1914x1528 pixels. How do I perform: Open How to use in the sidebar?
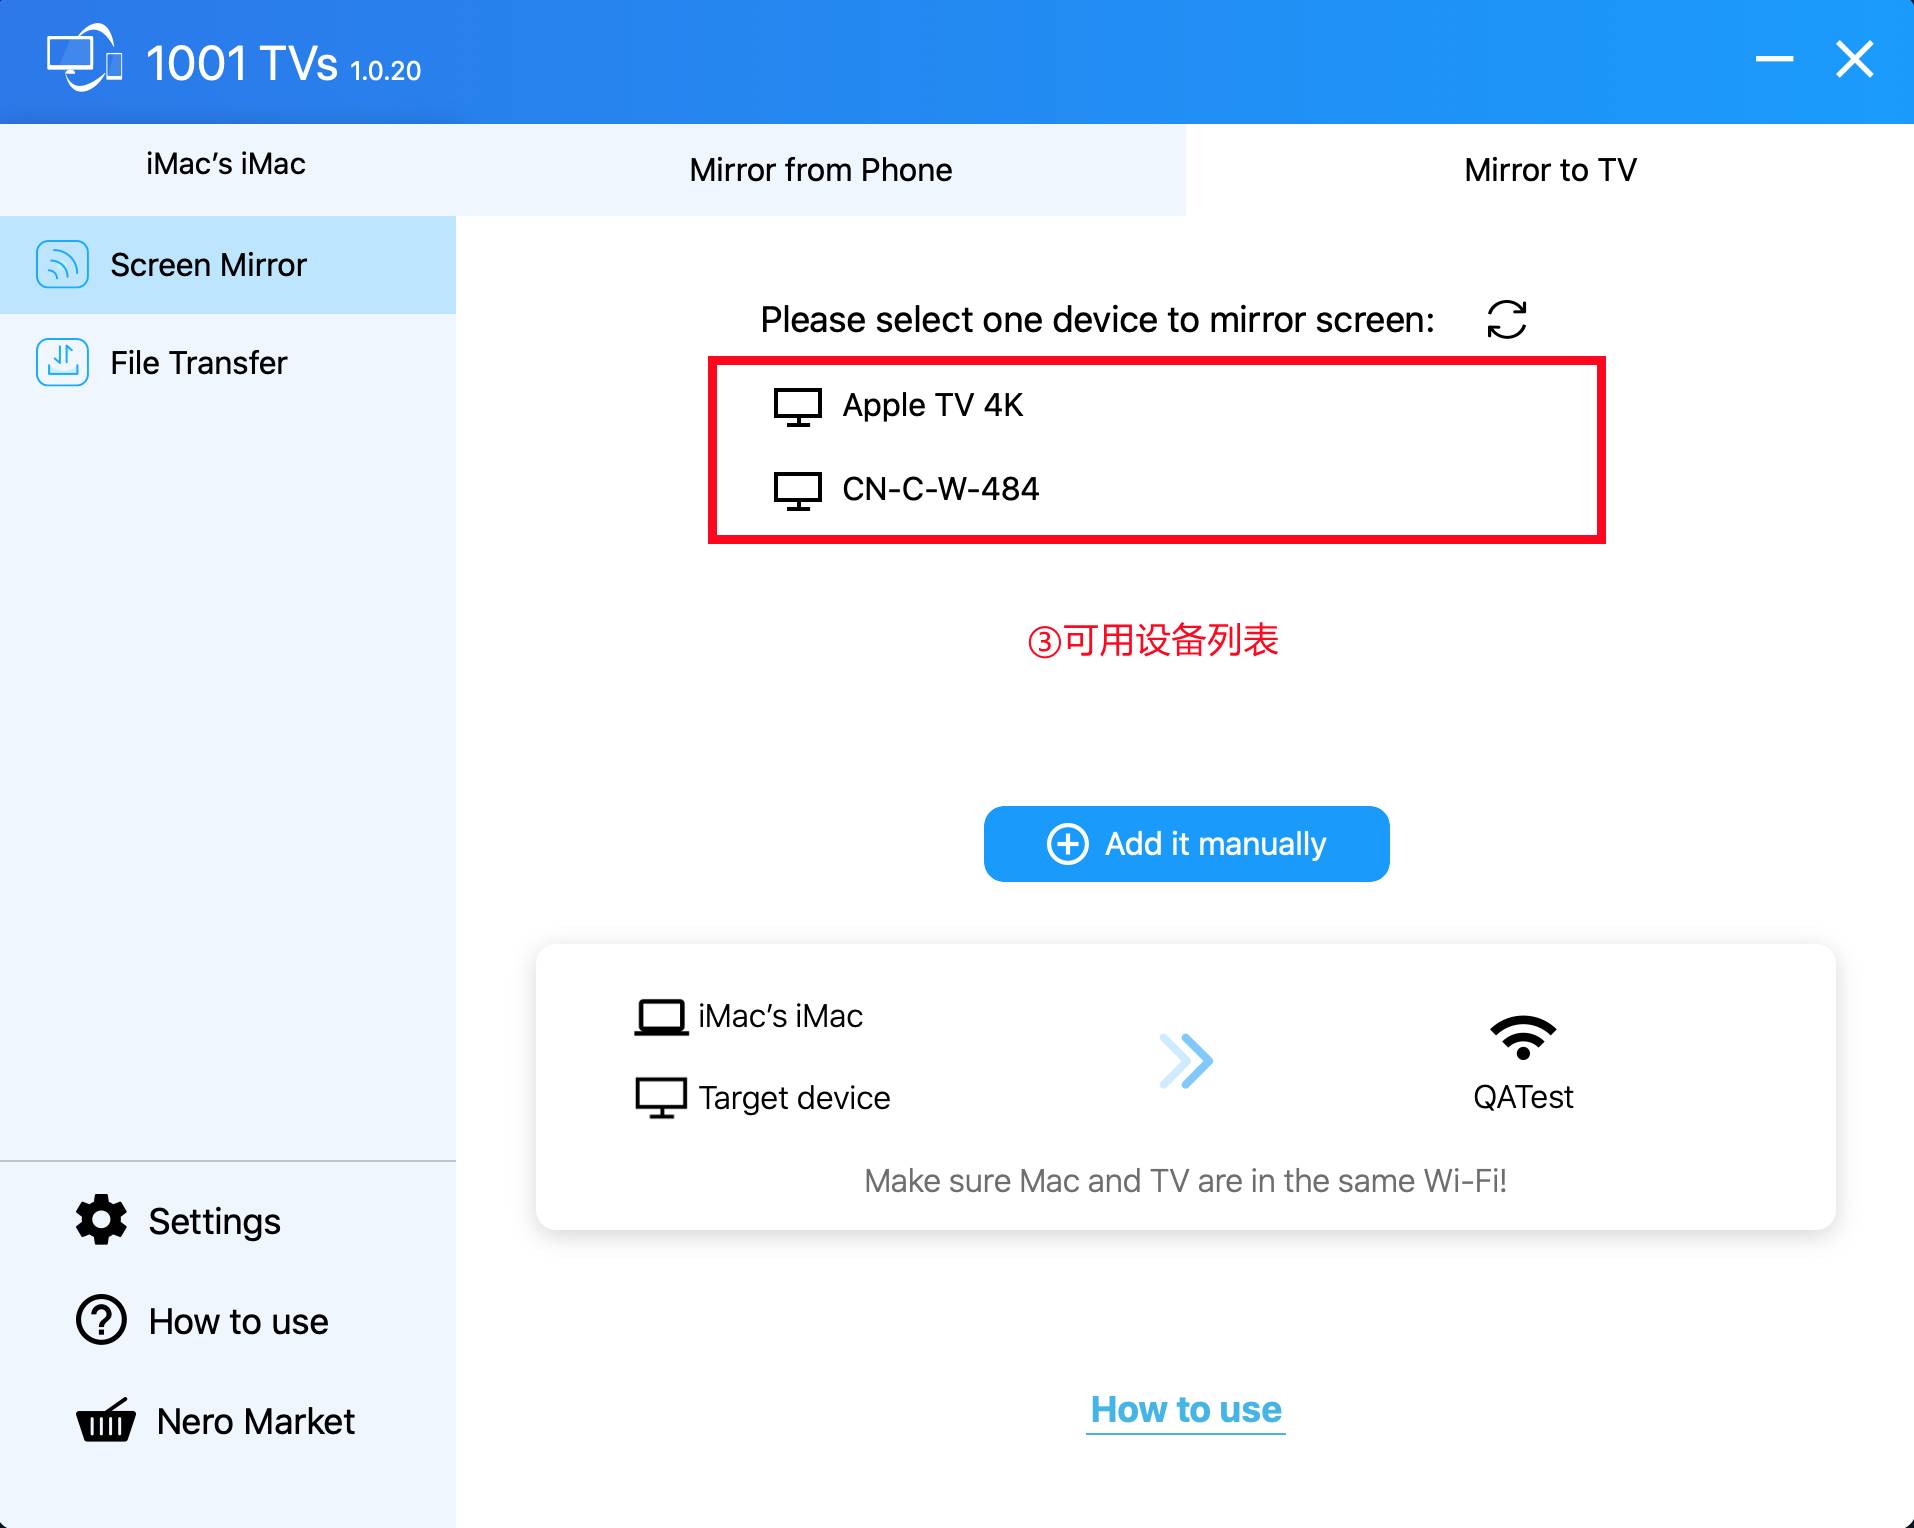coord(203,1321)
